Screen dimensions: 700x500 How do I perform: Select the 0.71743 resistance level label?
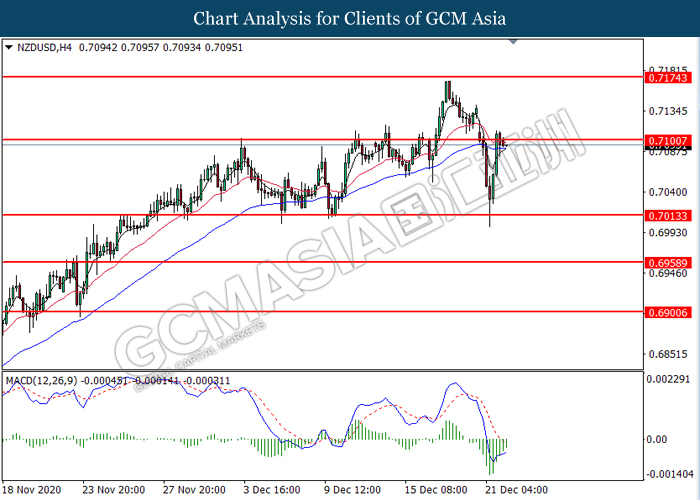pos(668,78)
